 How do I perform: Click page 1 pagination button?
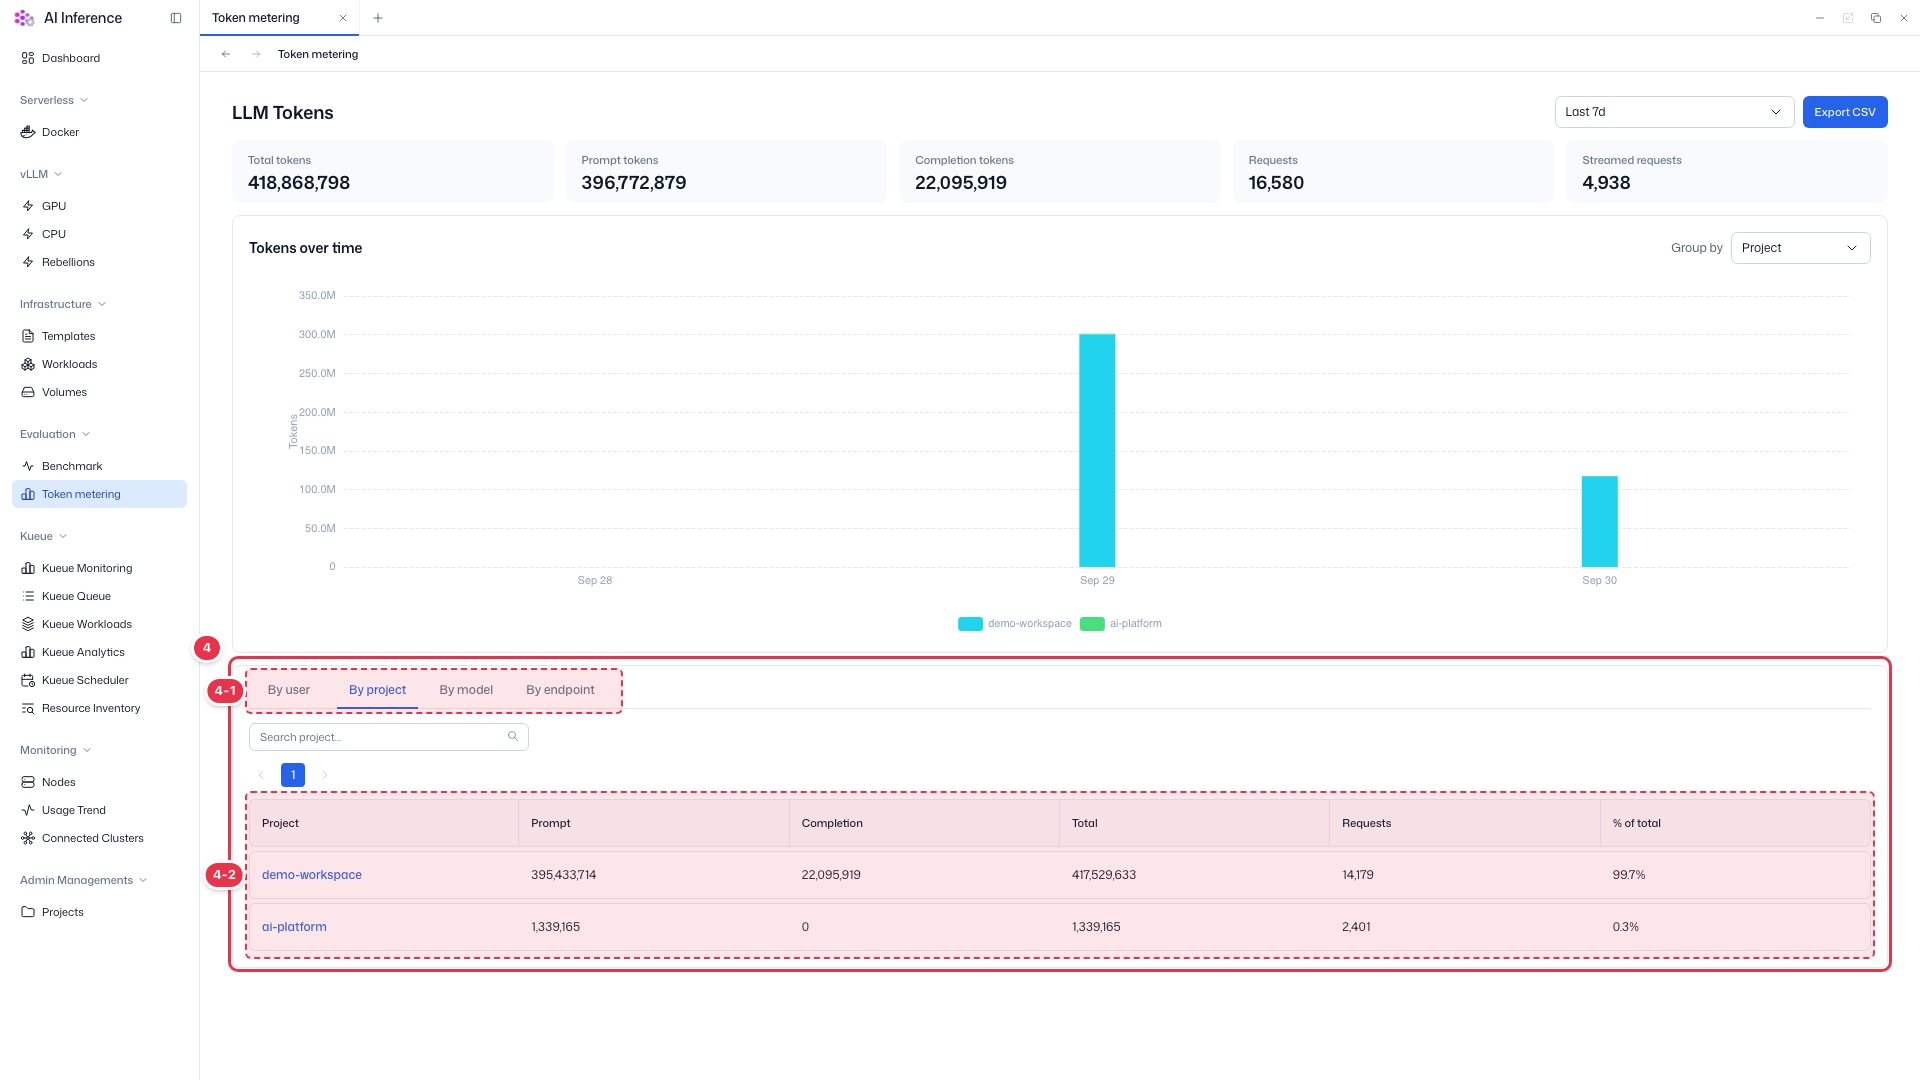293,775
